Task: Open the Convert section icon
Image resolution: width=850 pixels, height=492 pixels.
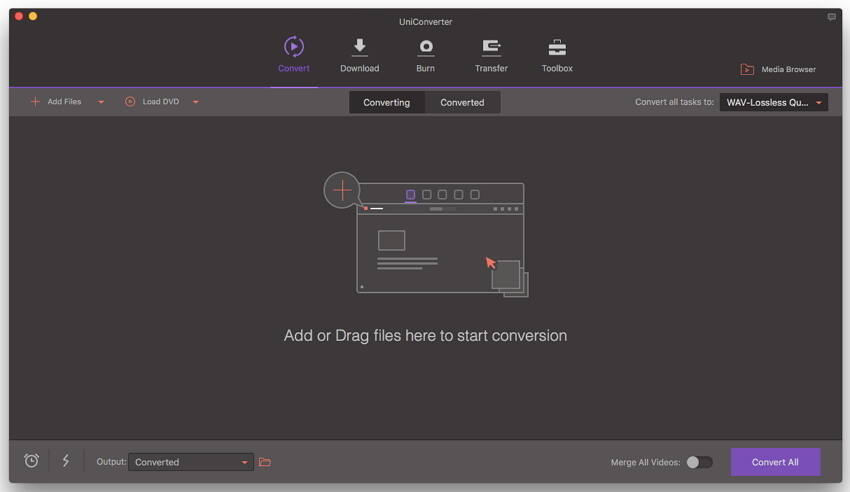Action: click(294, 47)
